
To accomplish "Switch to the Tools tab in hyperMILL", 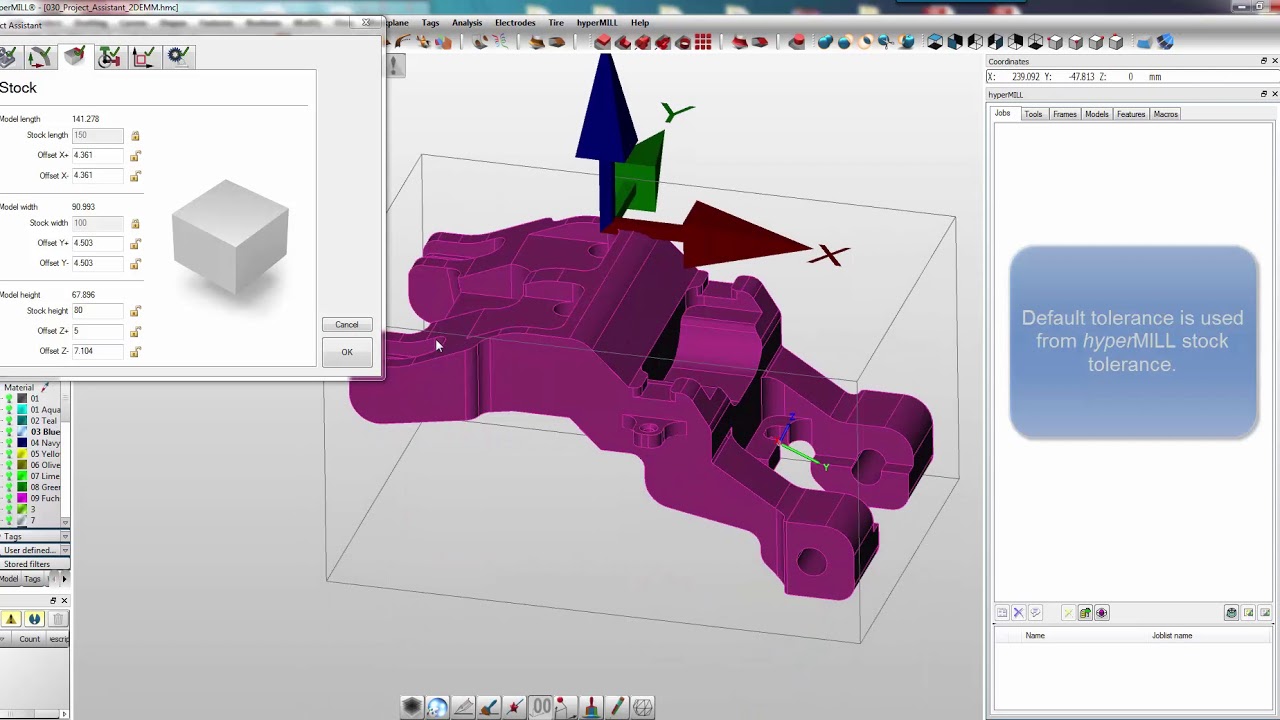I will (x=1033, y=114).
